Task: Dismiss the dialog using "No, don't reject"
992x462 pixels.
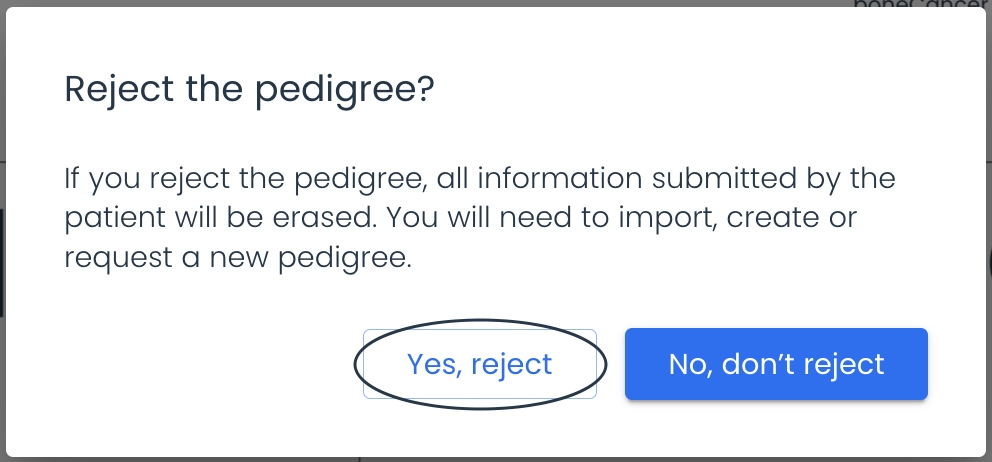Action: [776, 364]
